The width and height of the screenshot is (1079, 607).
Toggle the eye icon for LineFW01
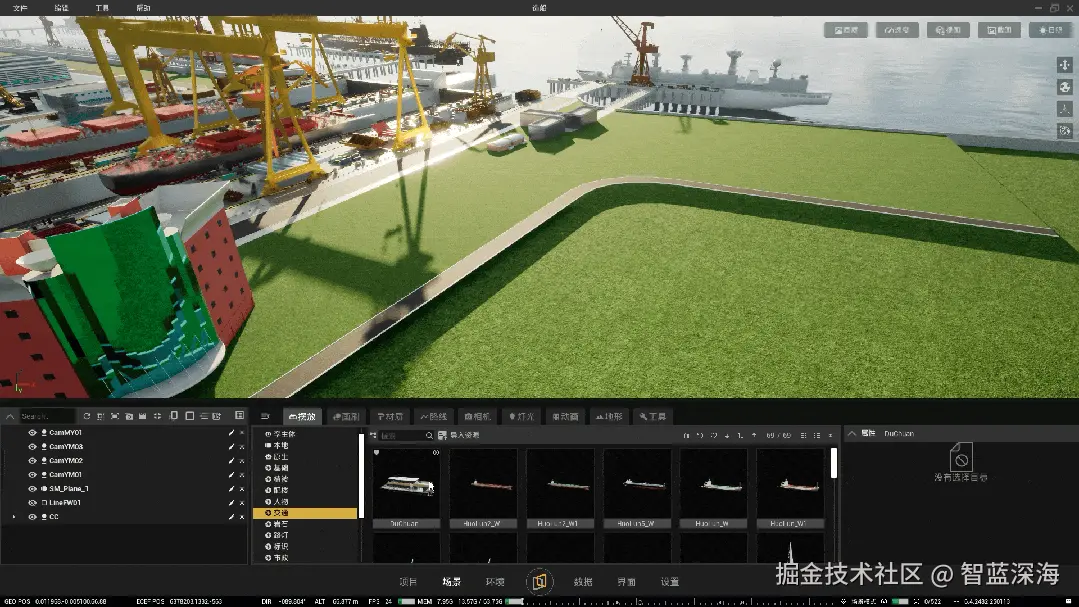coord(32,503)
